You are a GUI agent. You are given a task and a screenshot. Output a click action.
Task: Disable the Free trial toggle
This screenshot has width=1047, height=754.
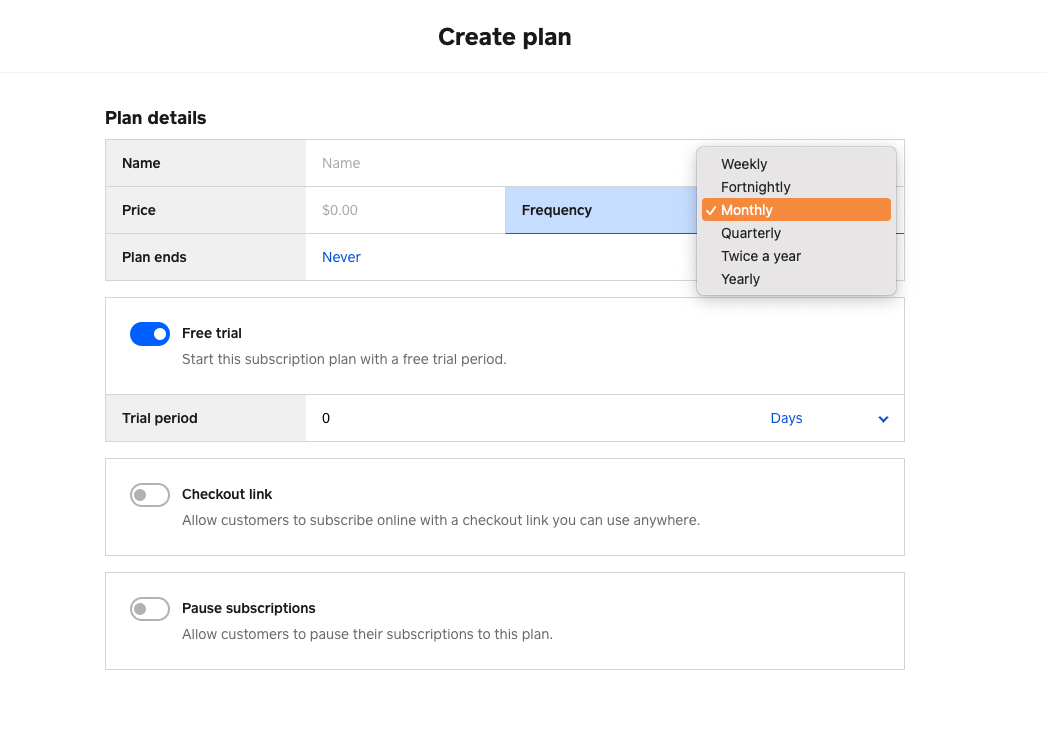pyautogui.click(x=150, y=334)
